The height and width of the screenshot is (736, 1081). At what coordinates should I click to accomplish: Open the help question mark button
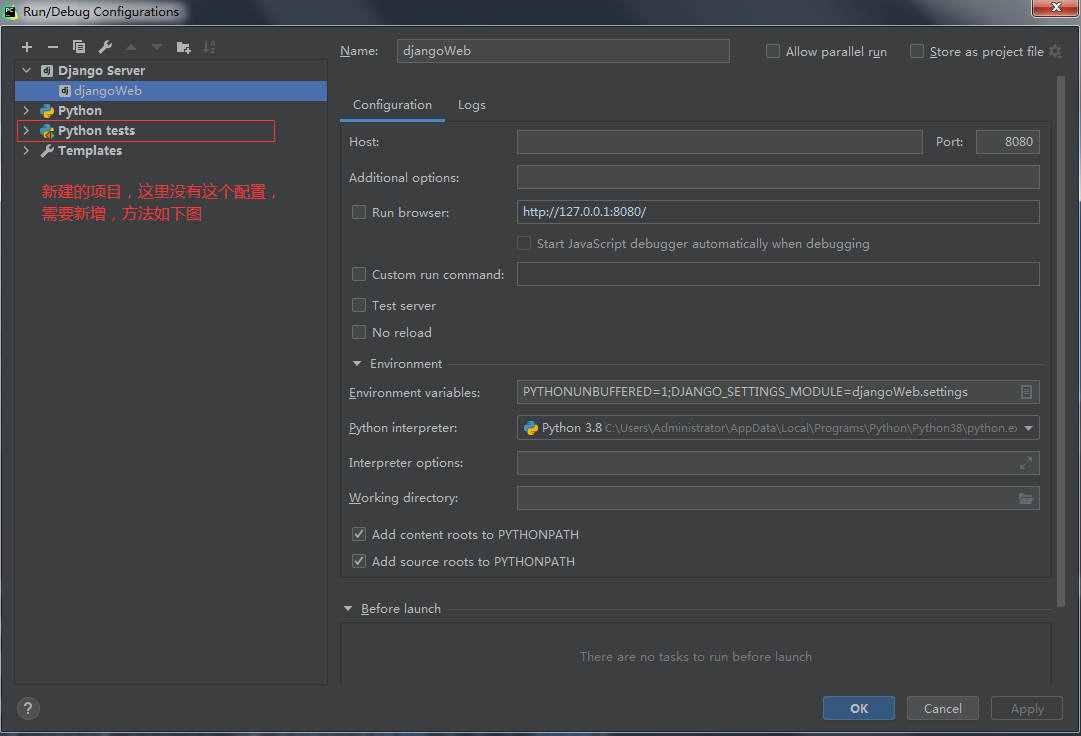[x=28, y=708]
